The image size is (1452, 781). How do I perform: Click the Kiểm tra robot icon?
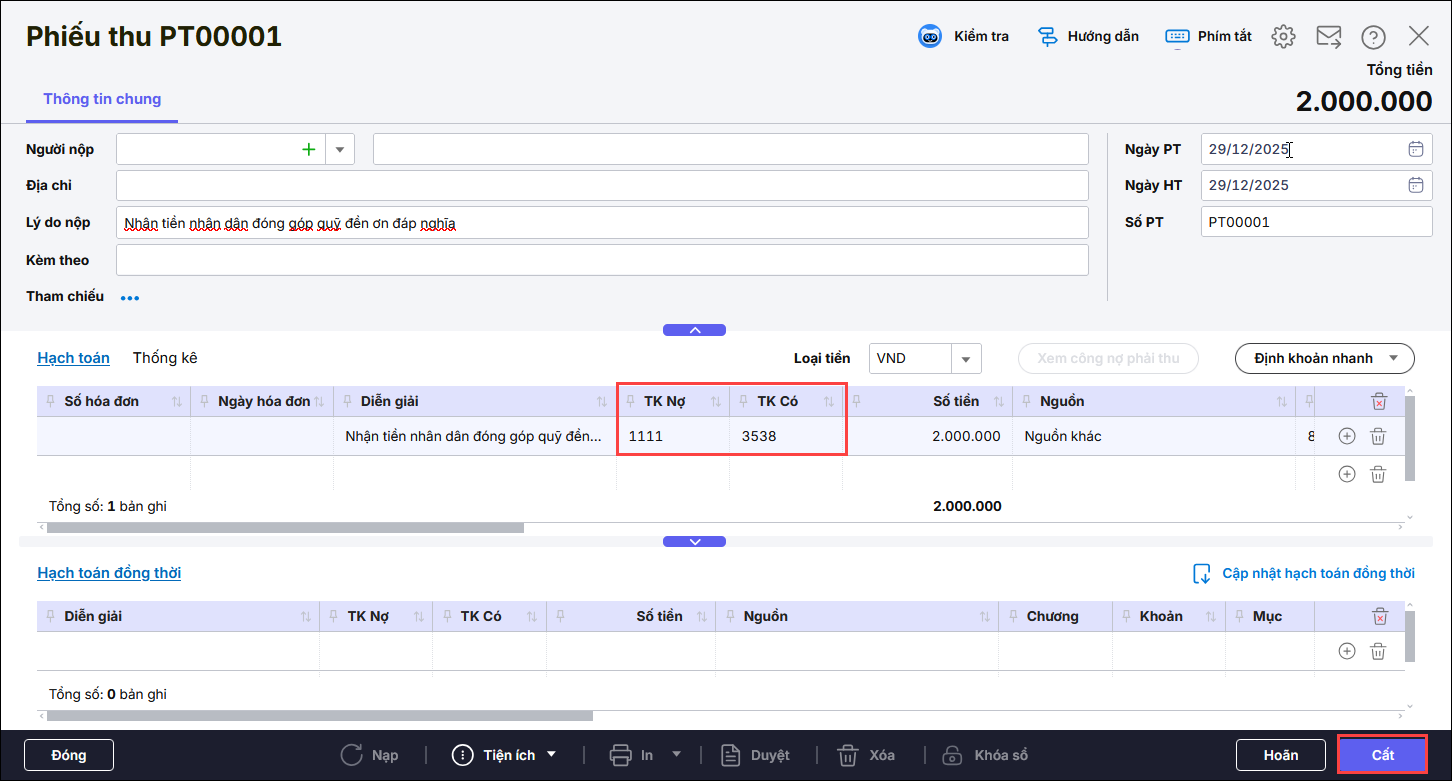931,36
